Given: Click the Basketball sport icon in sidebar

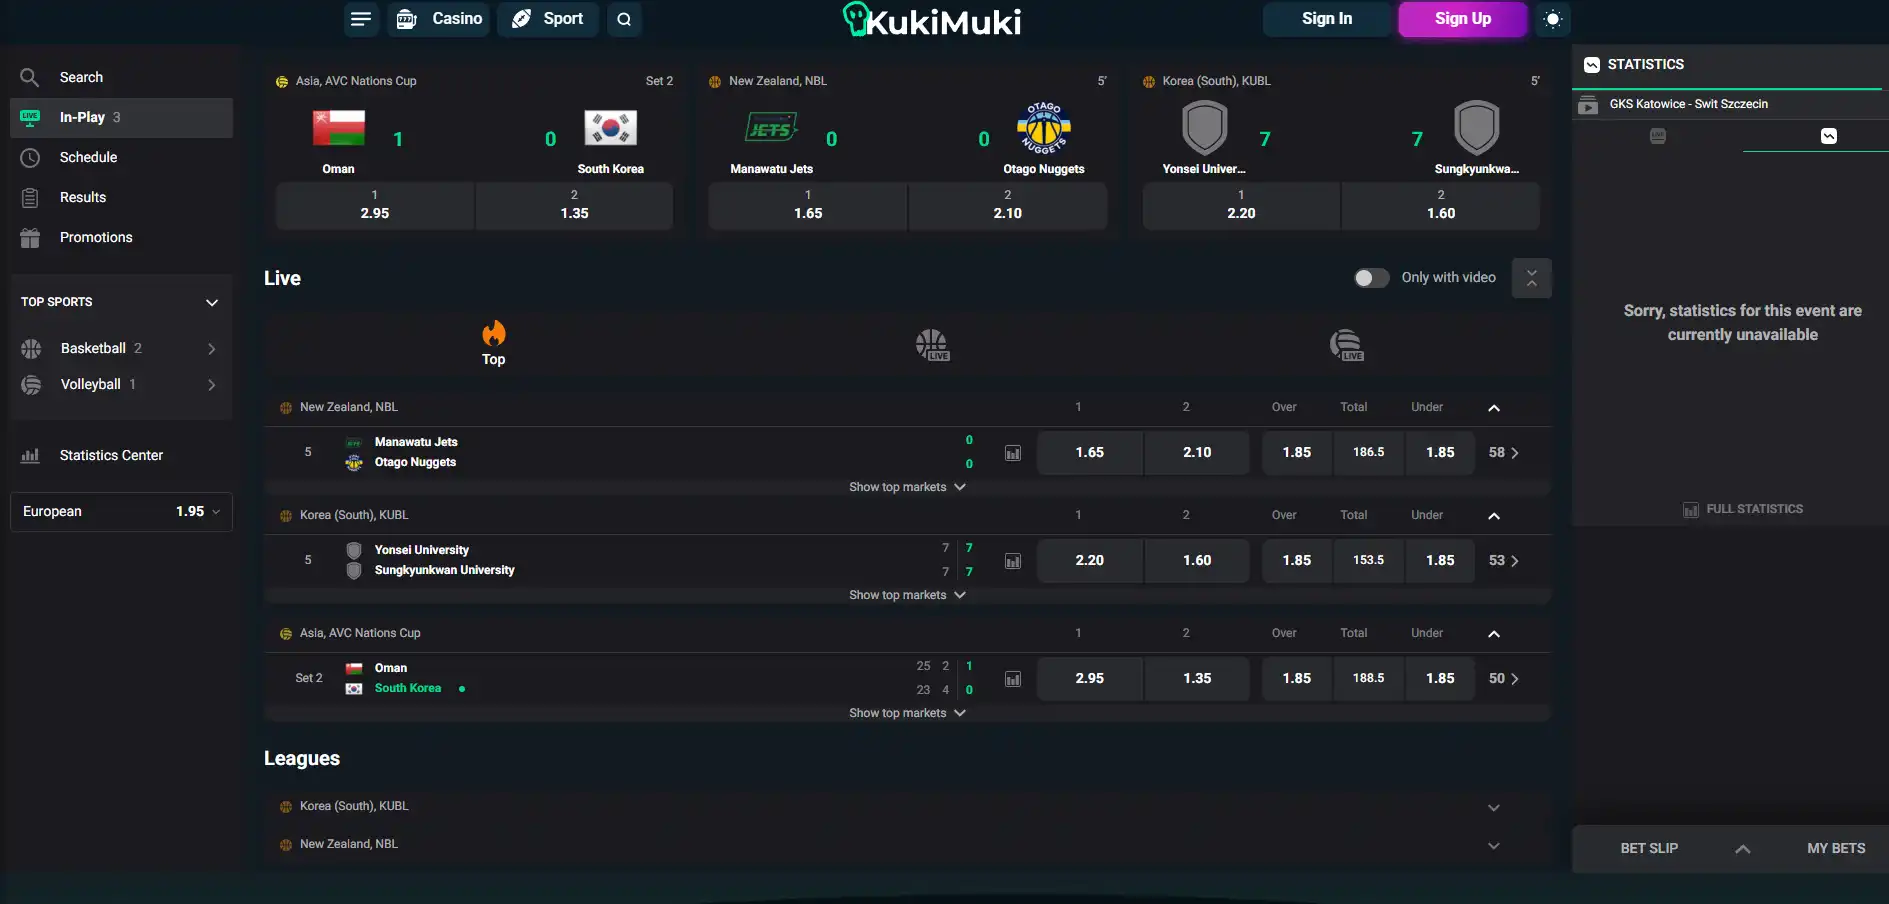Looking at the screenshot, I should tap(32, 349).
